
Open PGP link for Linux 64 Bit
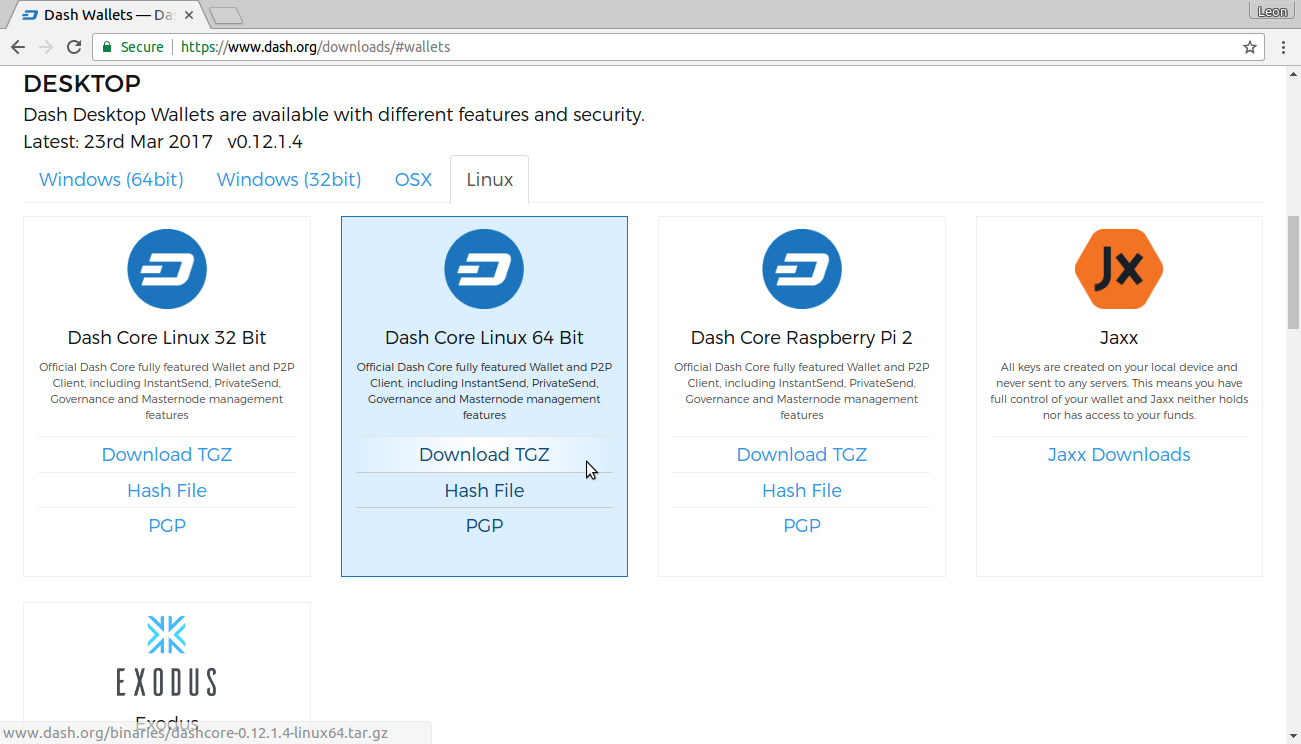coord(484,526)
